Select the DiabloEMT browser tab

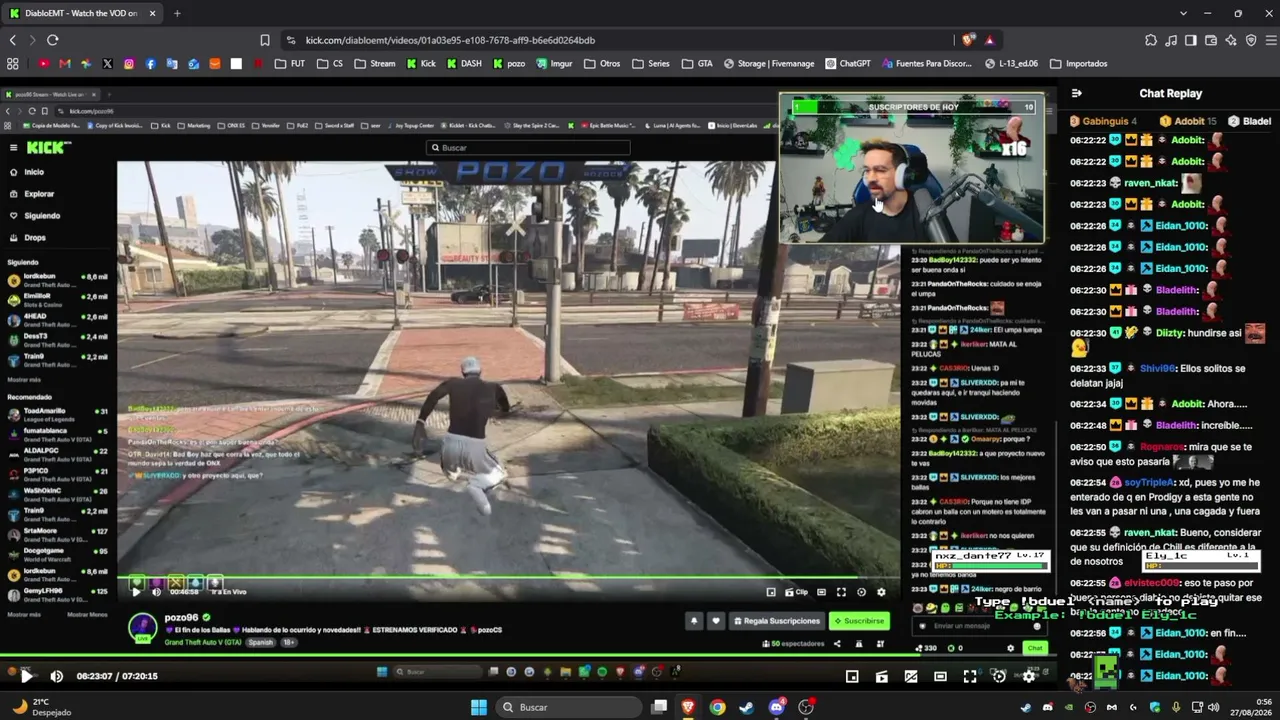[x=83, y=13]
